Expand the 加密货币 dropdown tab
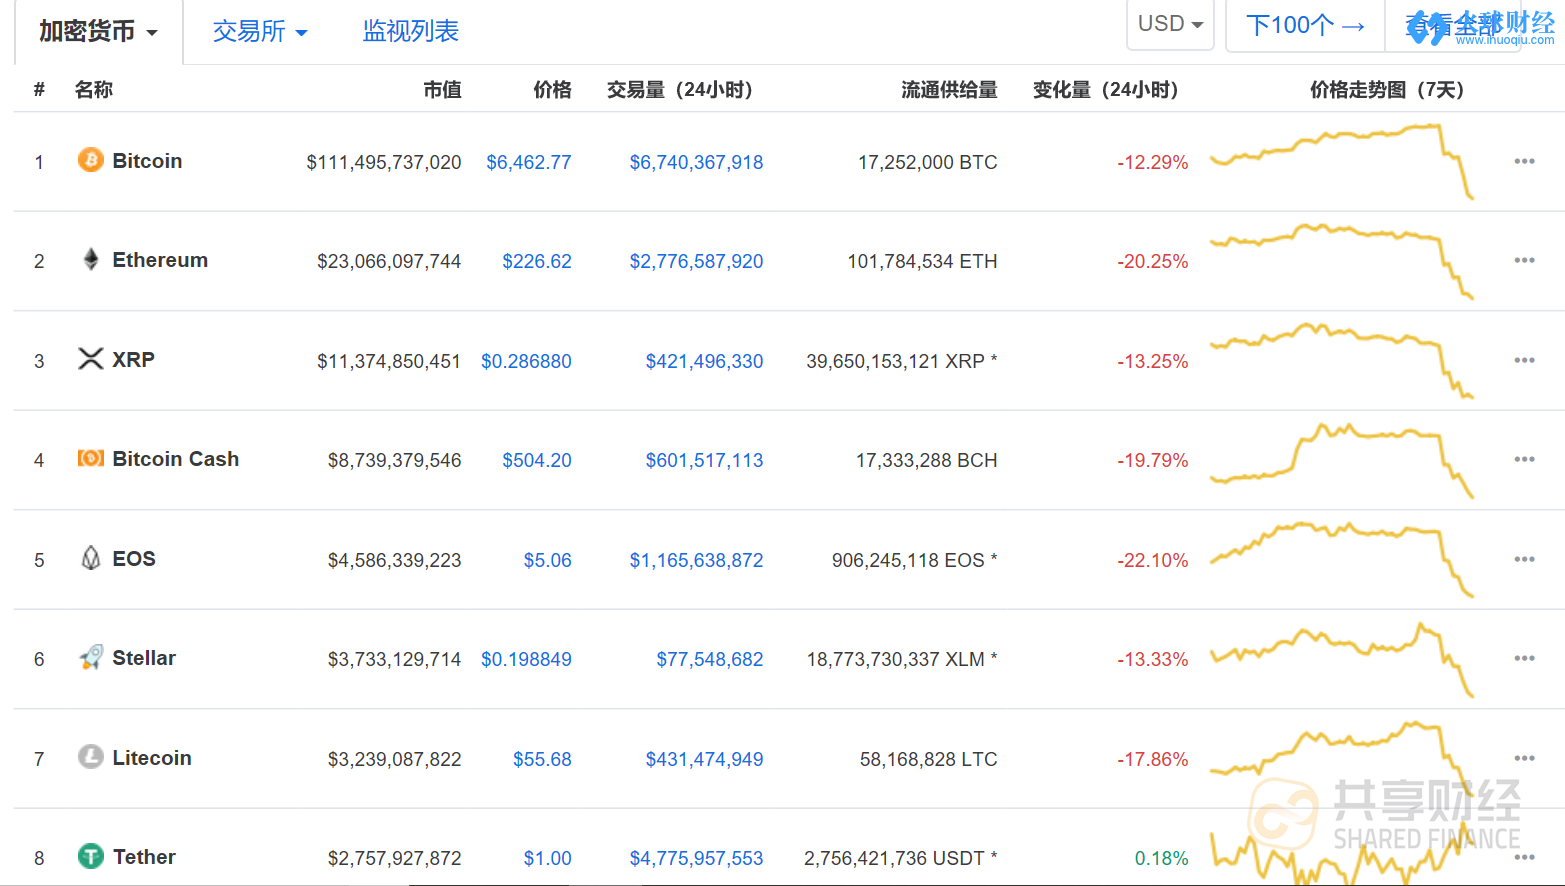 tap(98, 31)
